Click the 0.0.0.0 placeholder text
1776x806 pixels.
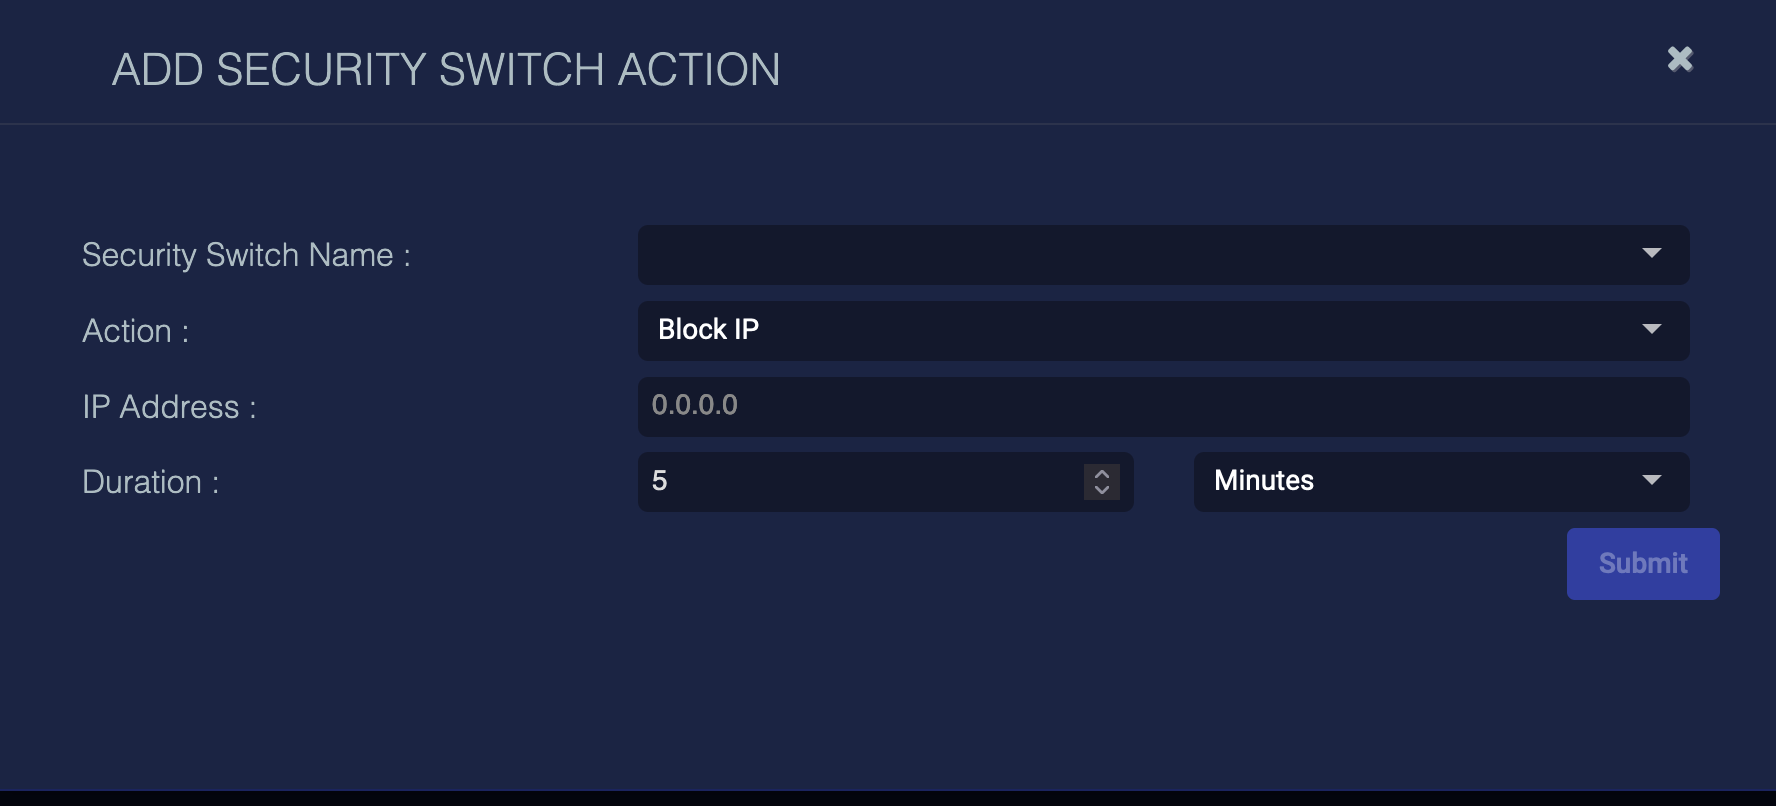tap(695, 405)
